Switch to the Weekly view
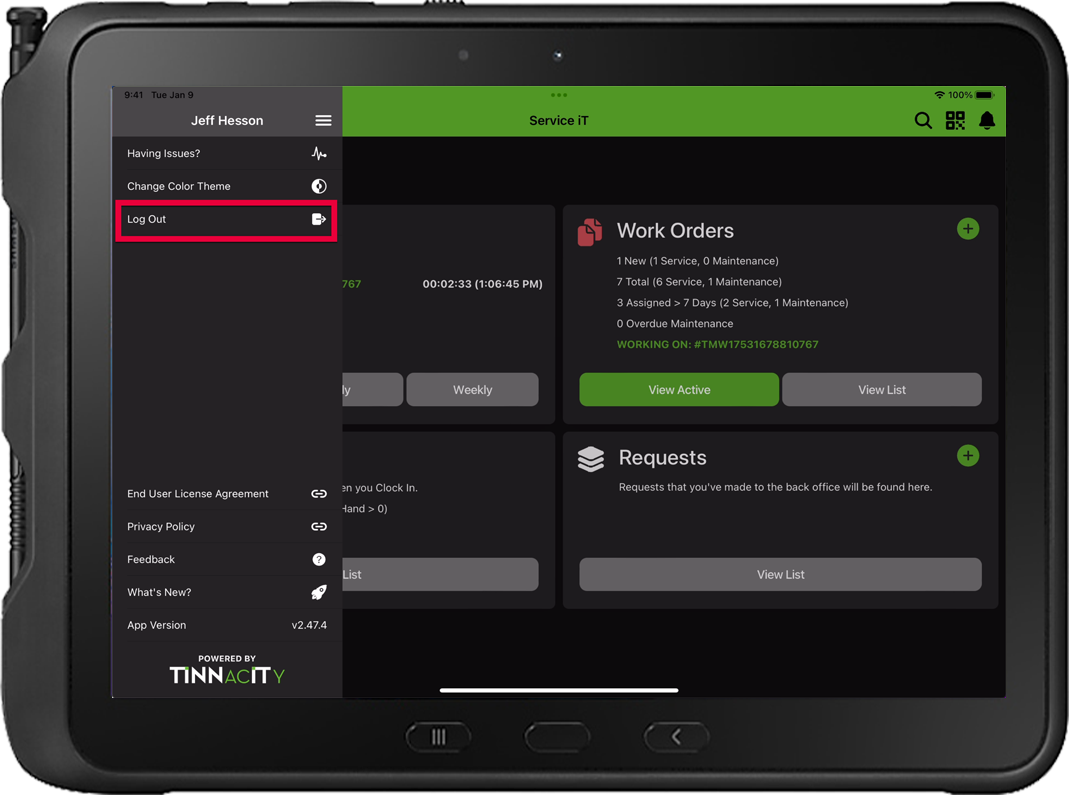Viewport: 1069px width, 795px height. tap(472, 389)
